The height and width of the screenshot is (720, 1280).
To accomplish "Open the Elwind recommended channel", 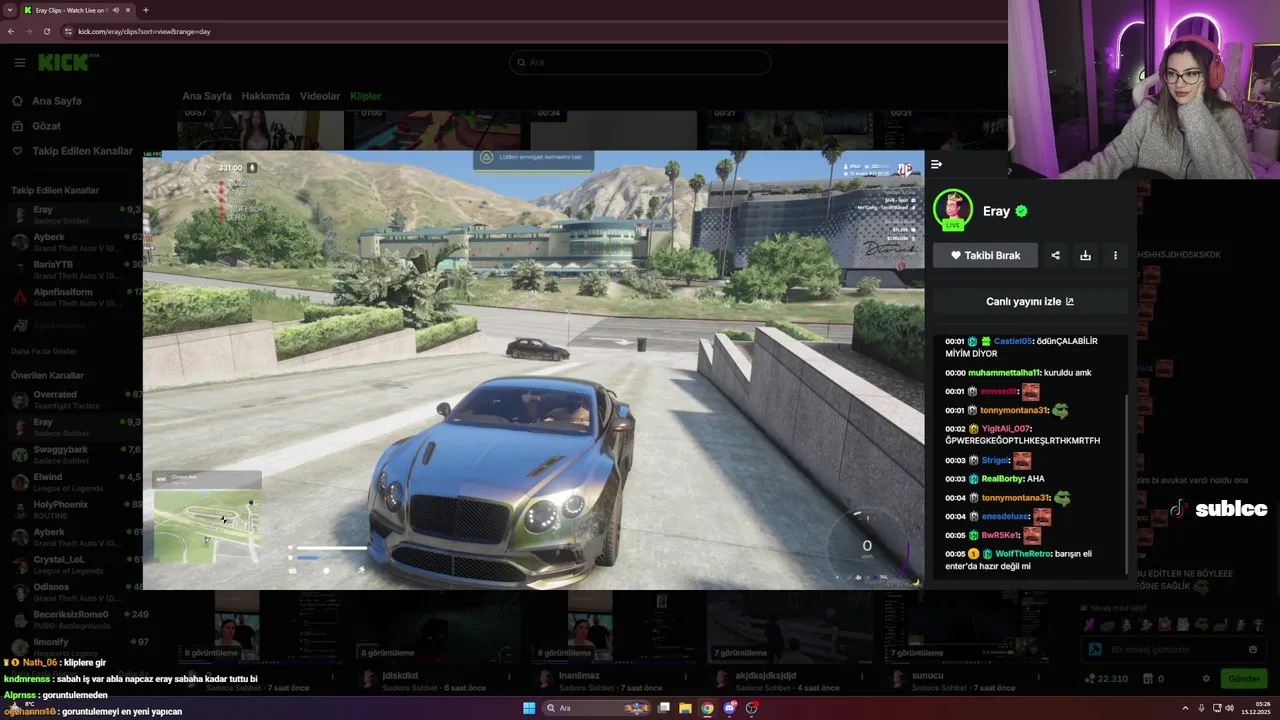I will pyautogui.click(x=75, y=482).
